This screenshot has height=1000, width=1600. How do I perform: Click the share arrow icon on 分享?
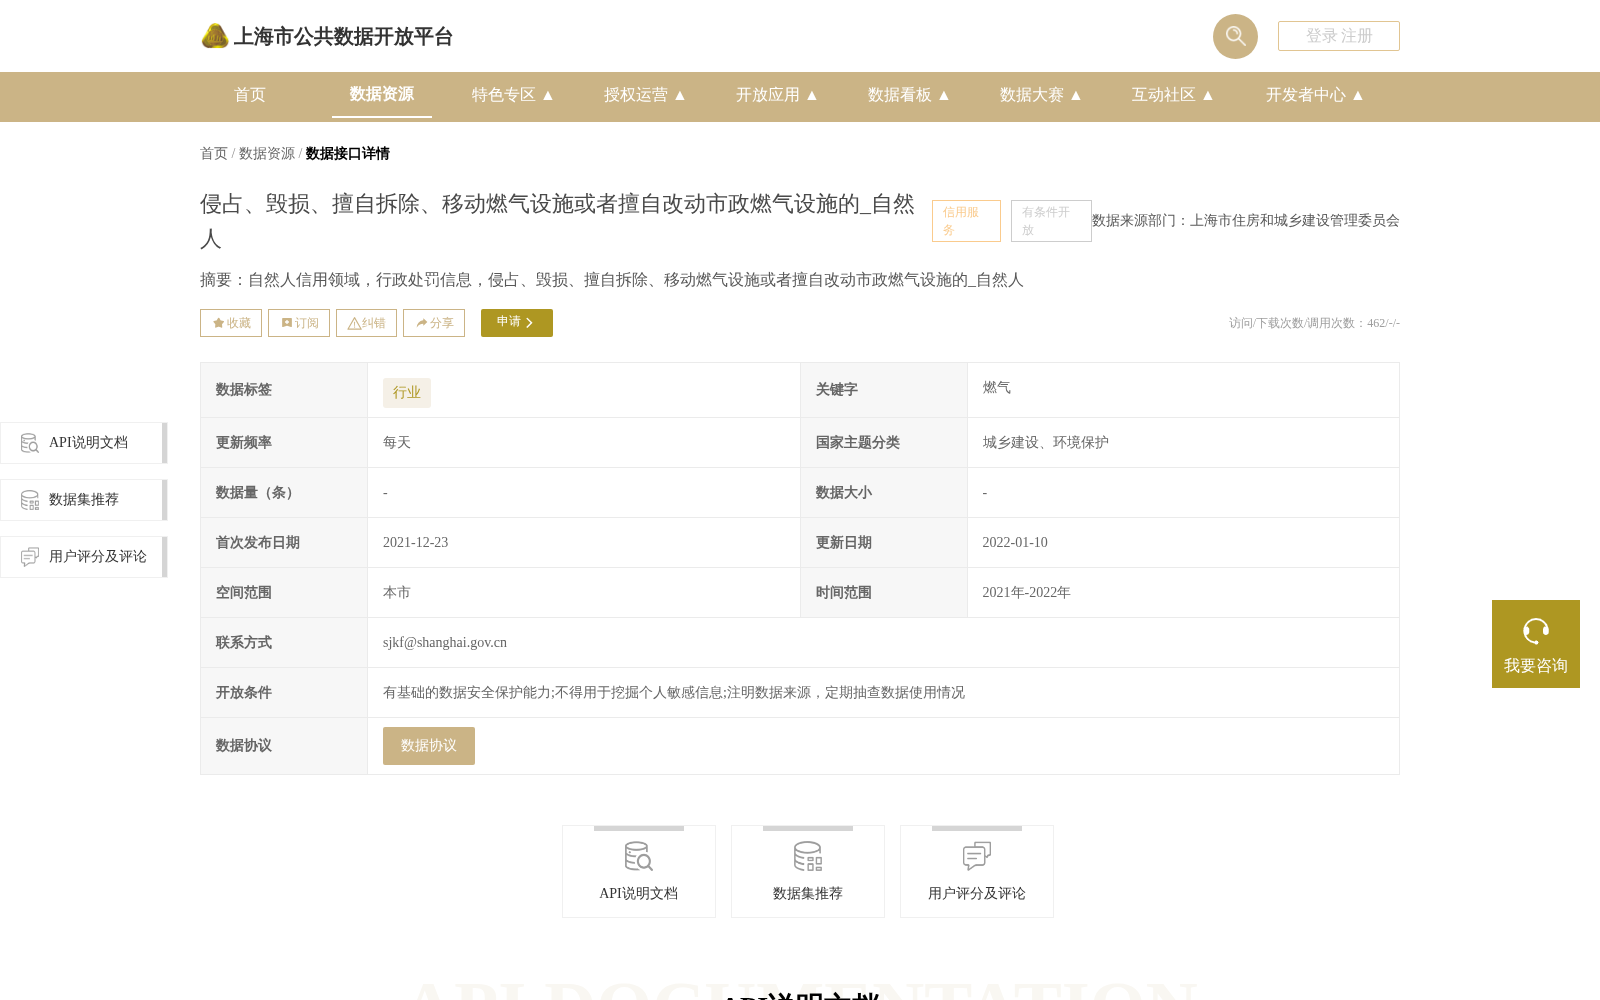422,323
